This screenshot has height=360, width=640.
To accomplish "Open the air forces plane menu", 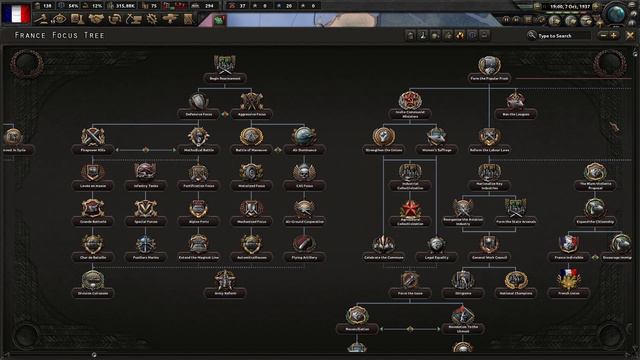I will pos(170,19).
